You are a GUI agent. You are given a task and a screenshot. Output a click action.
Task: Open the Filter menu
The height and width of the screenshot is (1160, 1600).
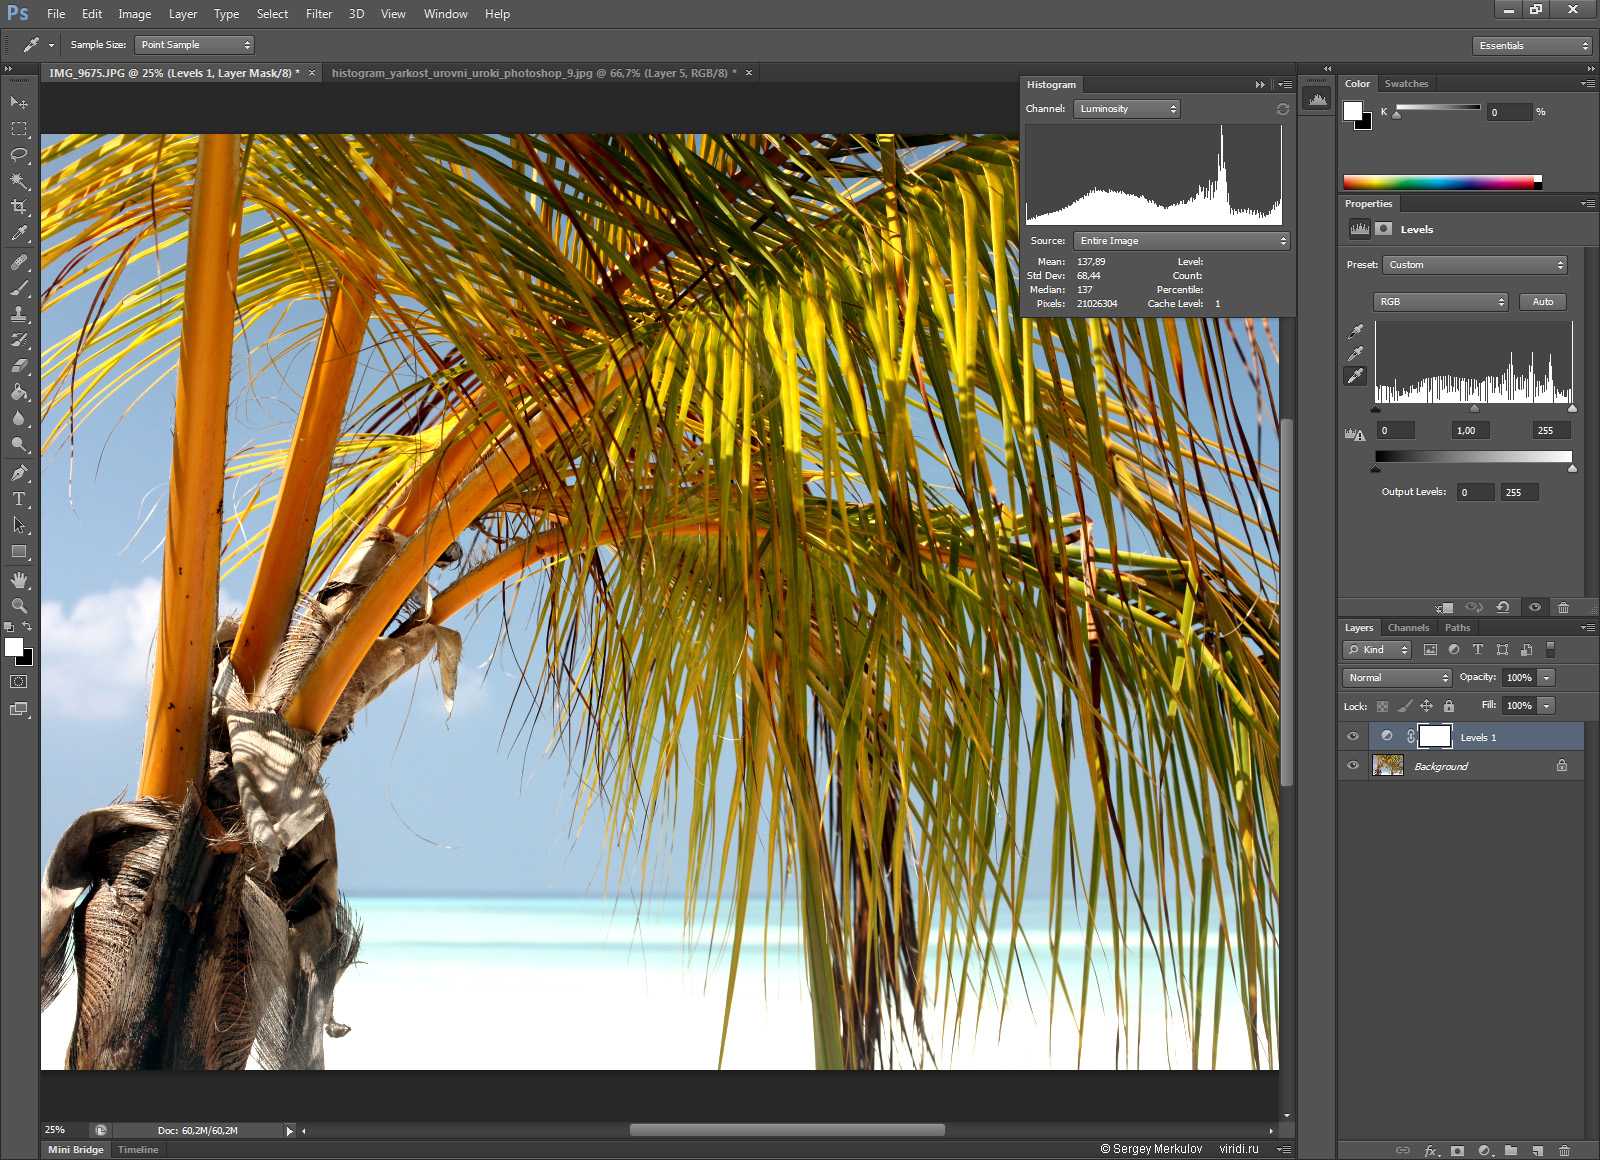319,14
